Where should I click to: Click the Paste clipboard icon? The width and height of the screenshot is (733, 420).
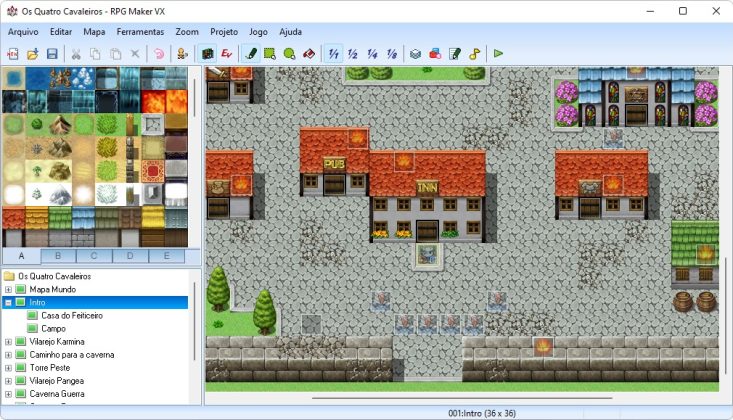[x=115, y=54]
